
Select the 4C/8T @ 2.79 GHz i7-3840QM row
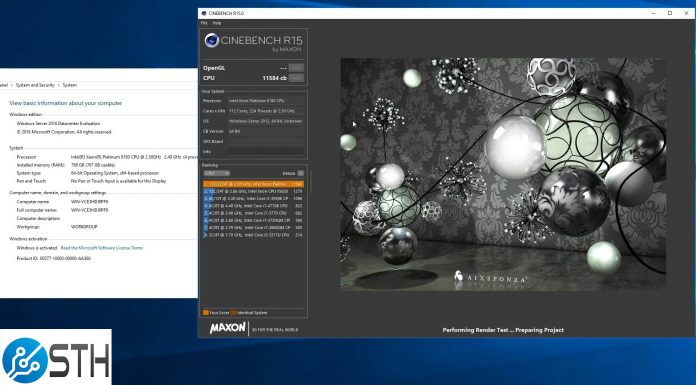click(253, 227)
